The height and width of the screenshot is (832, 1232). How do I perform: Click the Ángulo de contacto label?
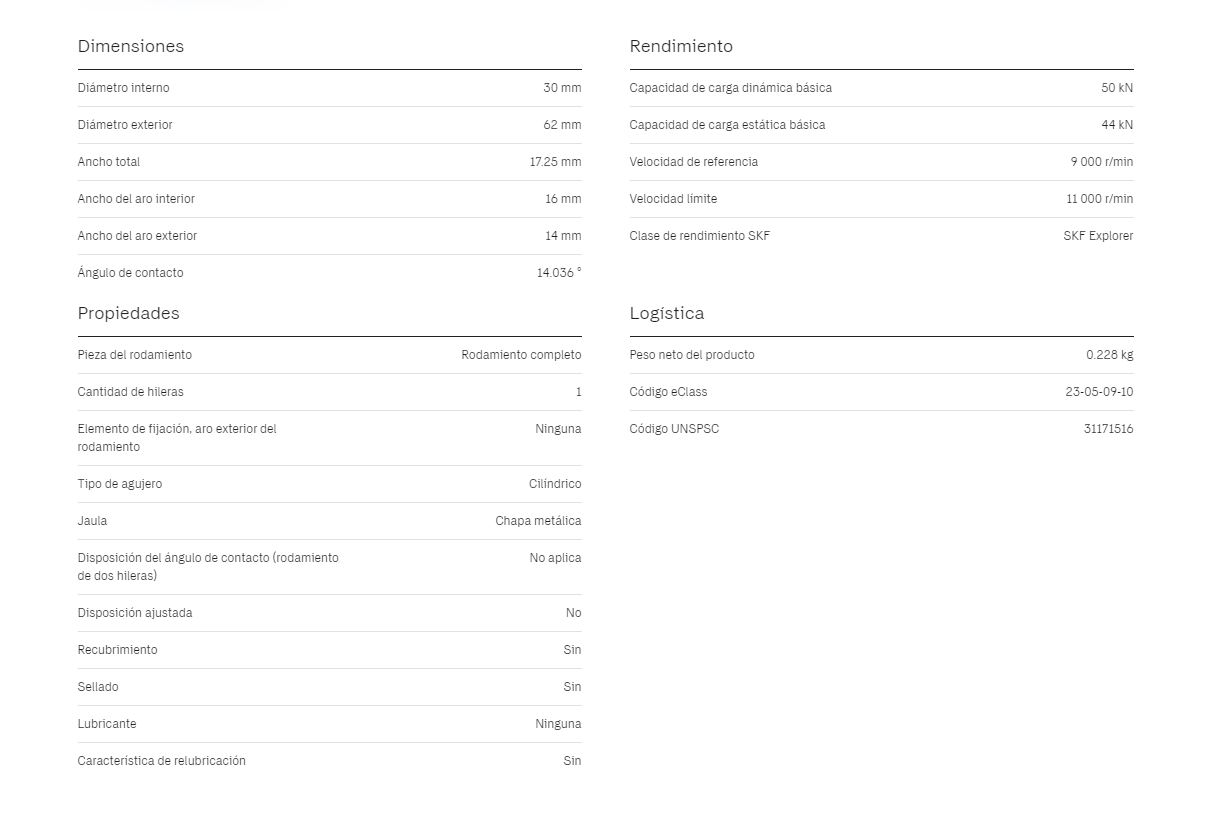click(x=131, y=273)
